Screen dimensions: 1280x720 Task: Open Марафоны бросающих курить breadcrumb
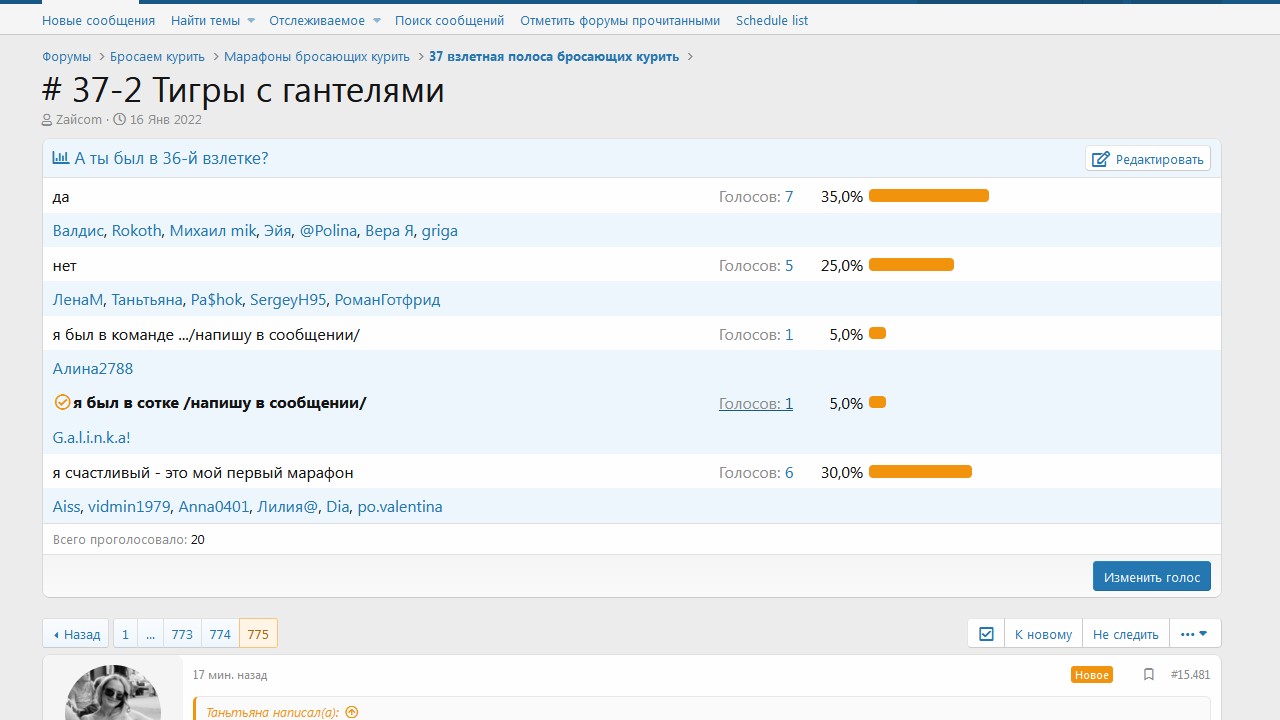(x=317, y=57)
